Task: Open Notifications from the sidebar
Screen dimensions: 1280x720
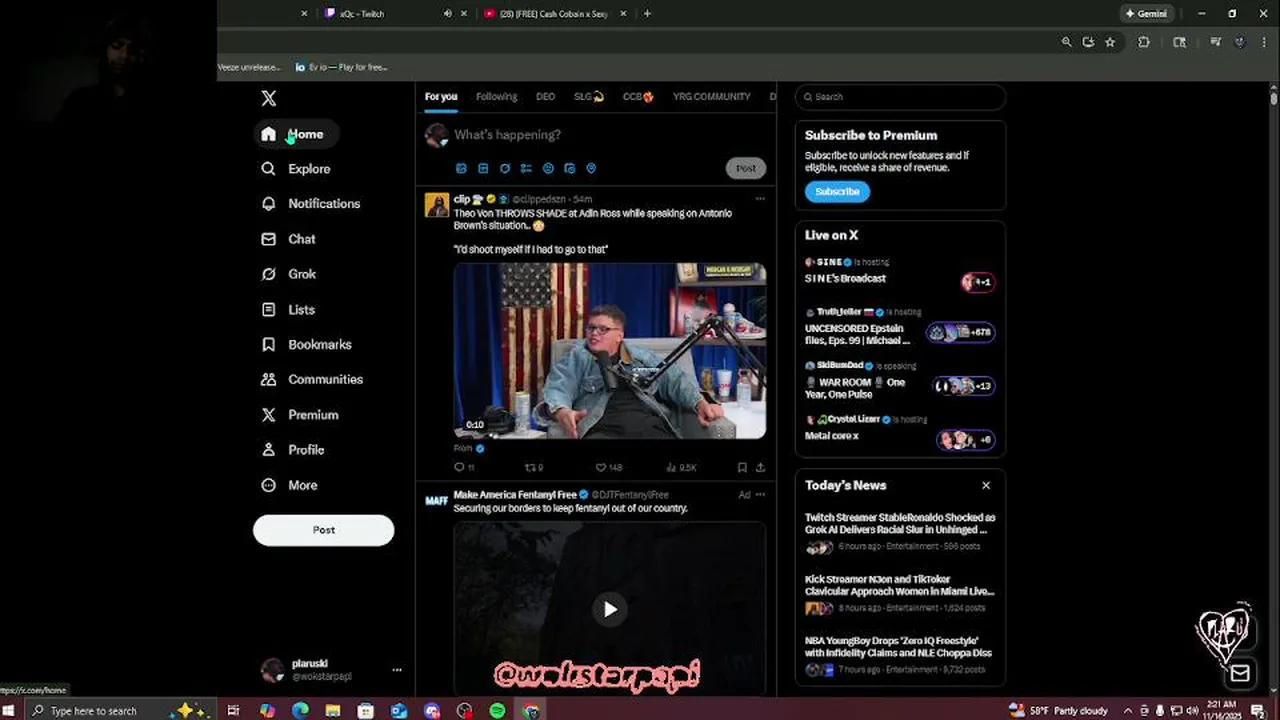Action: click(310, 204)
